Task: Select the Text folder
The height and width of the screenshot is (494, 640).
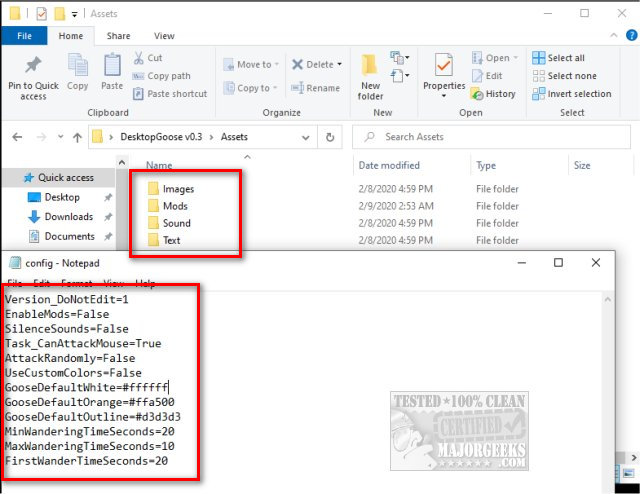Action: coord(164,240)
